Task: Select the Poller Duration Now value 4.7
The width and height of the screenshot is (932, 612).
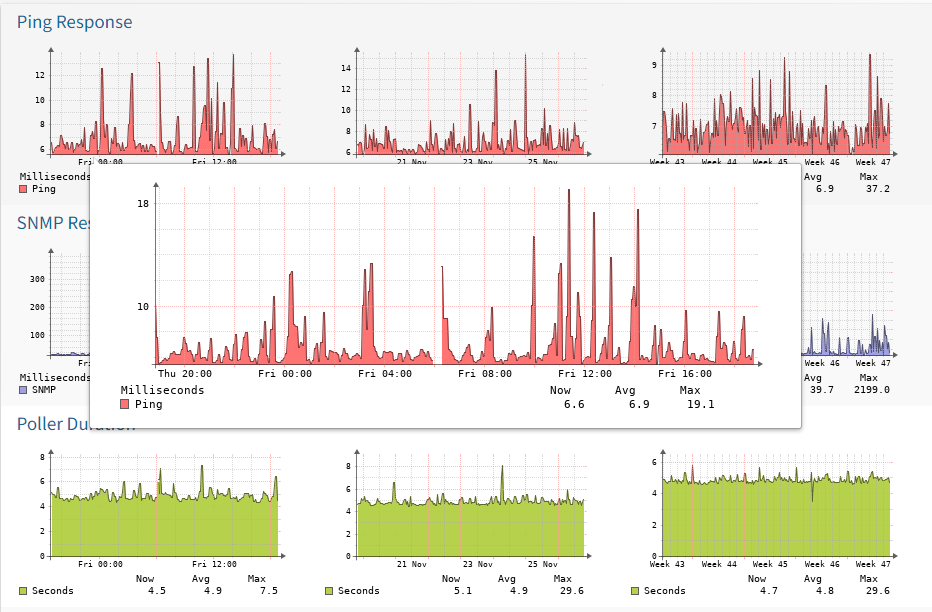Action: pos(769,591)
